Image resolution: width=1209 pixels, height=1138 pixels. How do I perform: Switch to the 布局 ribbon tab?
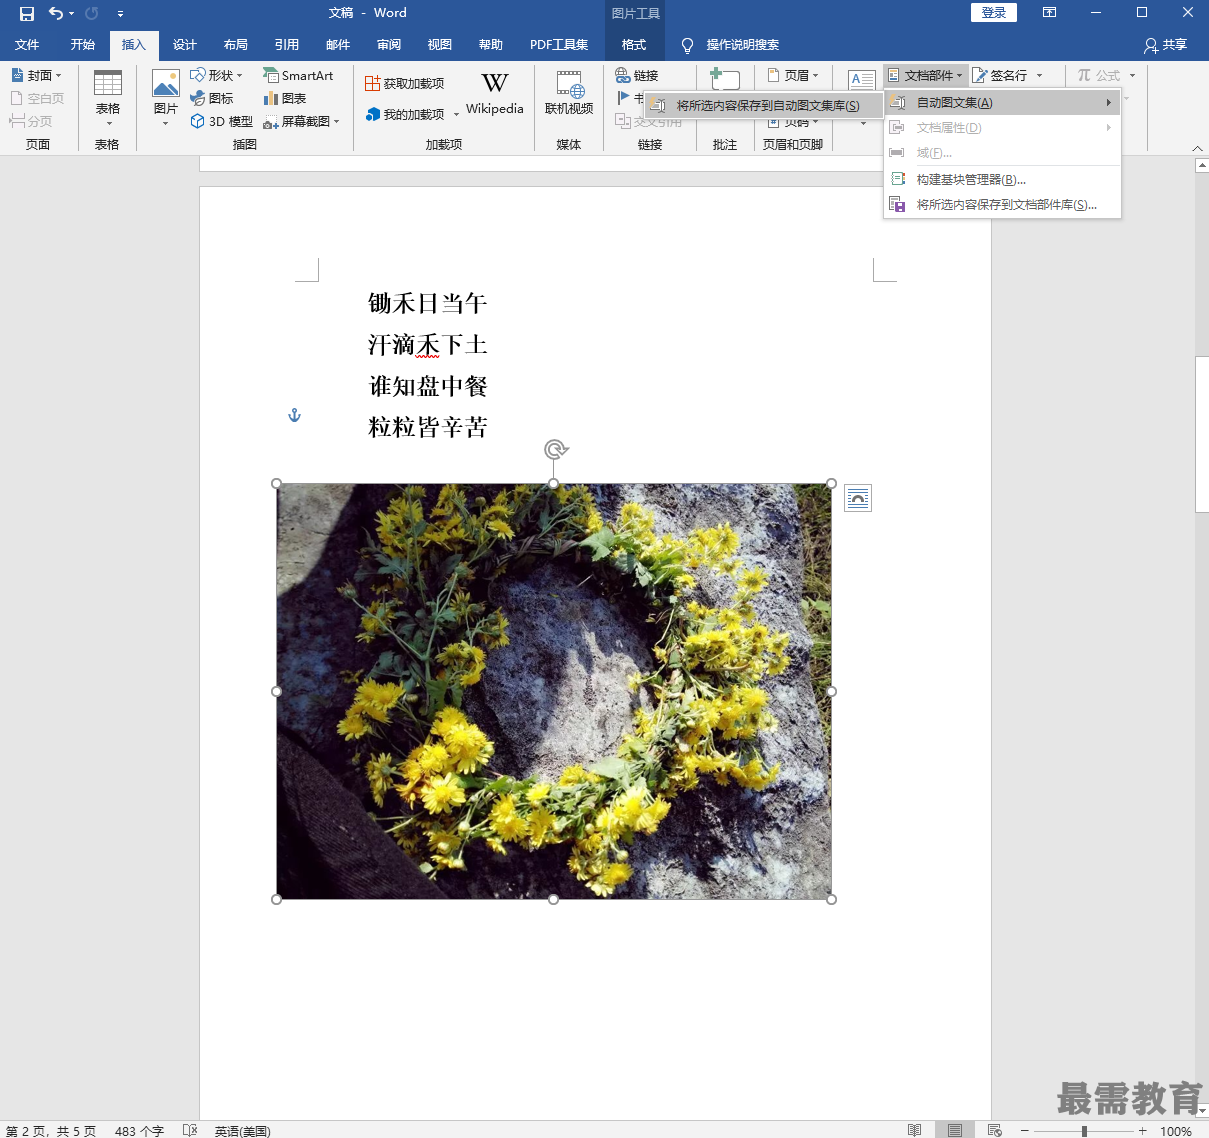point(236,44)
